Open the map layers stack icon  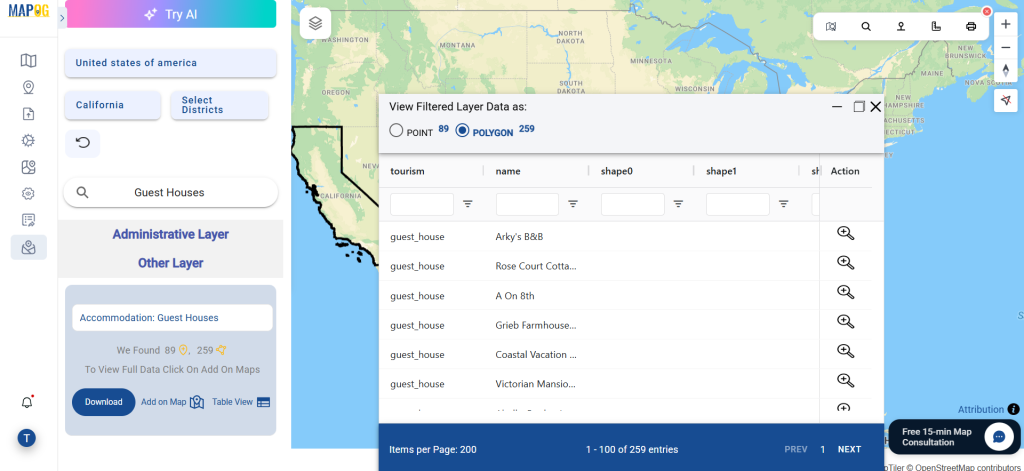(315, 24)
